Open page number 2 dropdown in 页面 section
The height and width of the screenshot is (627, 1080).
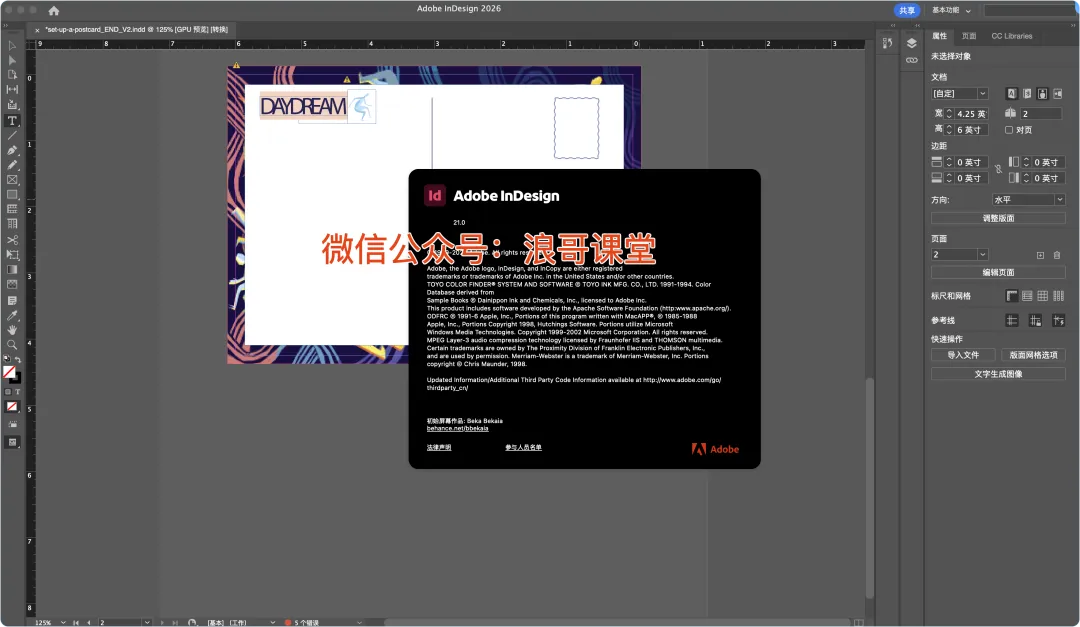(x=960, y=255)
